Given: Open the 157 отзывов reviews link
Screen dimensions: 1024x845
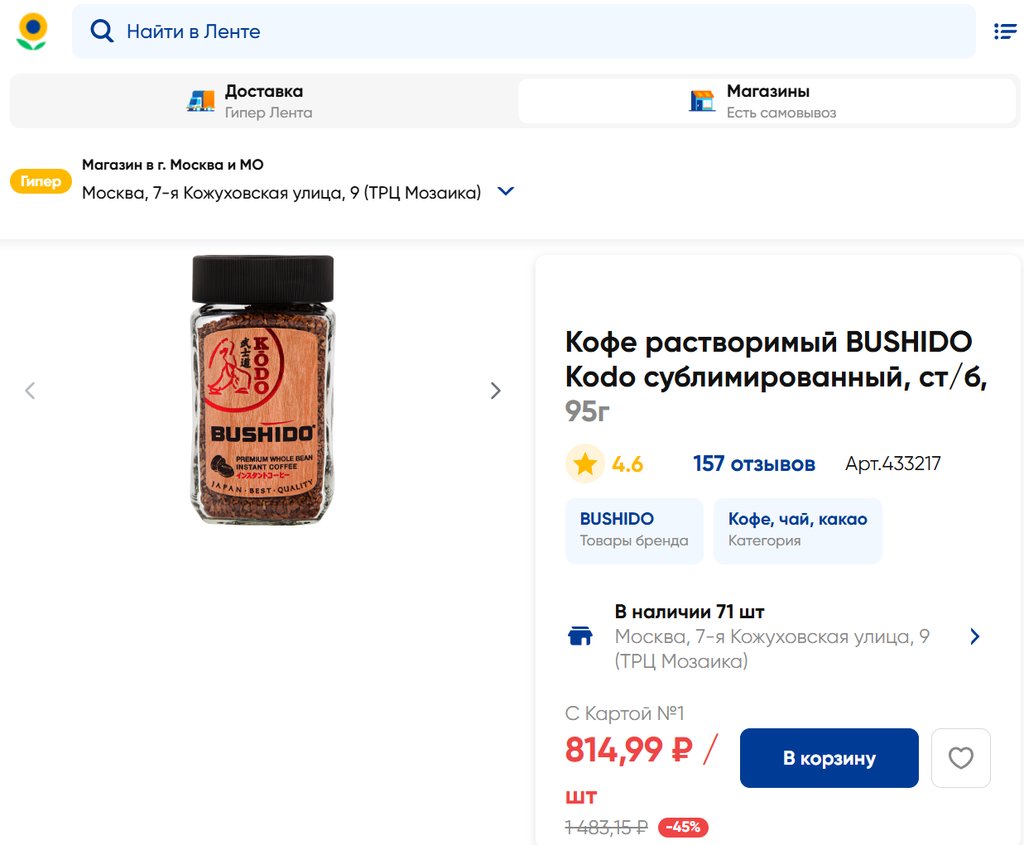Looking at the screenshot, I should 754,464.
